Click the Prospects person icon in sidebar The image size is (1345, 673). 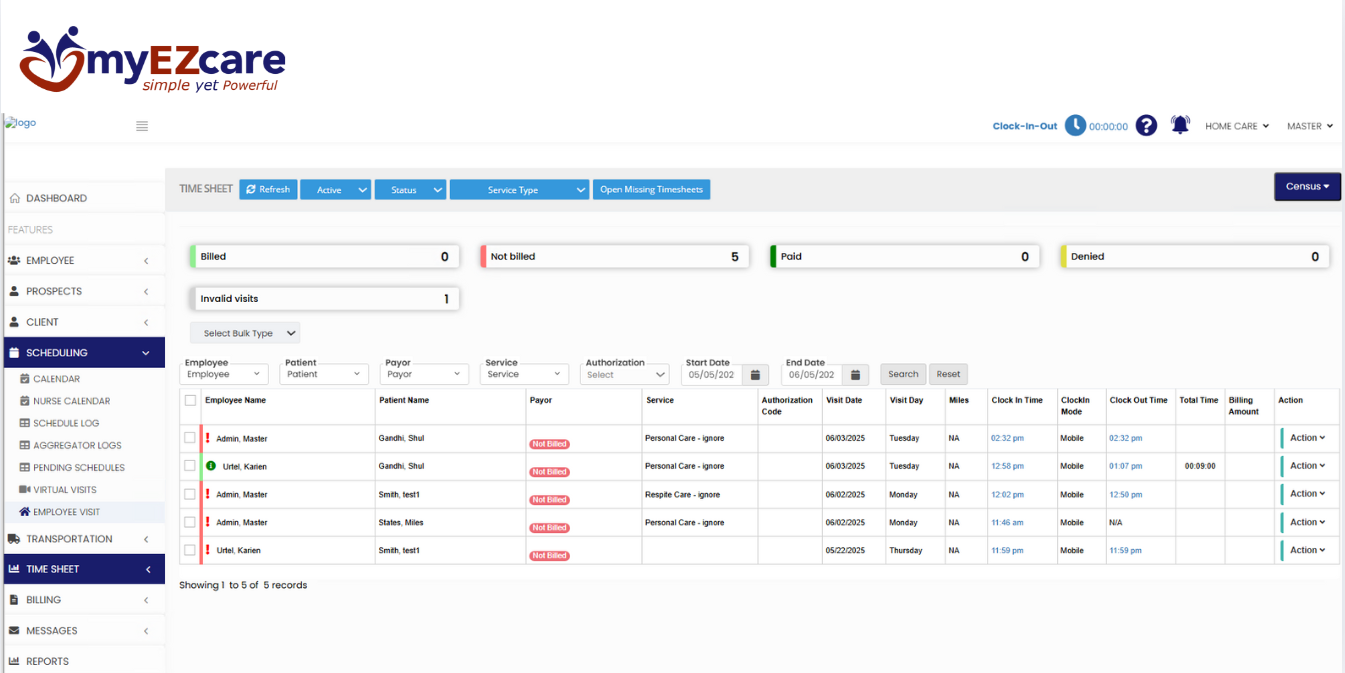(14, 291)
